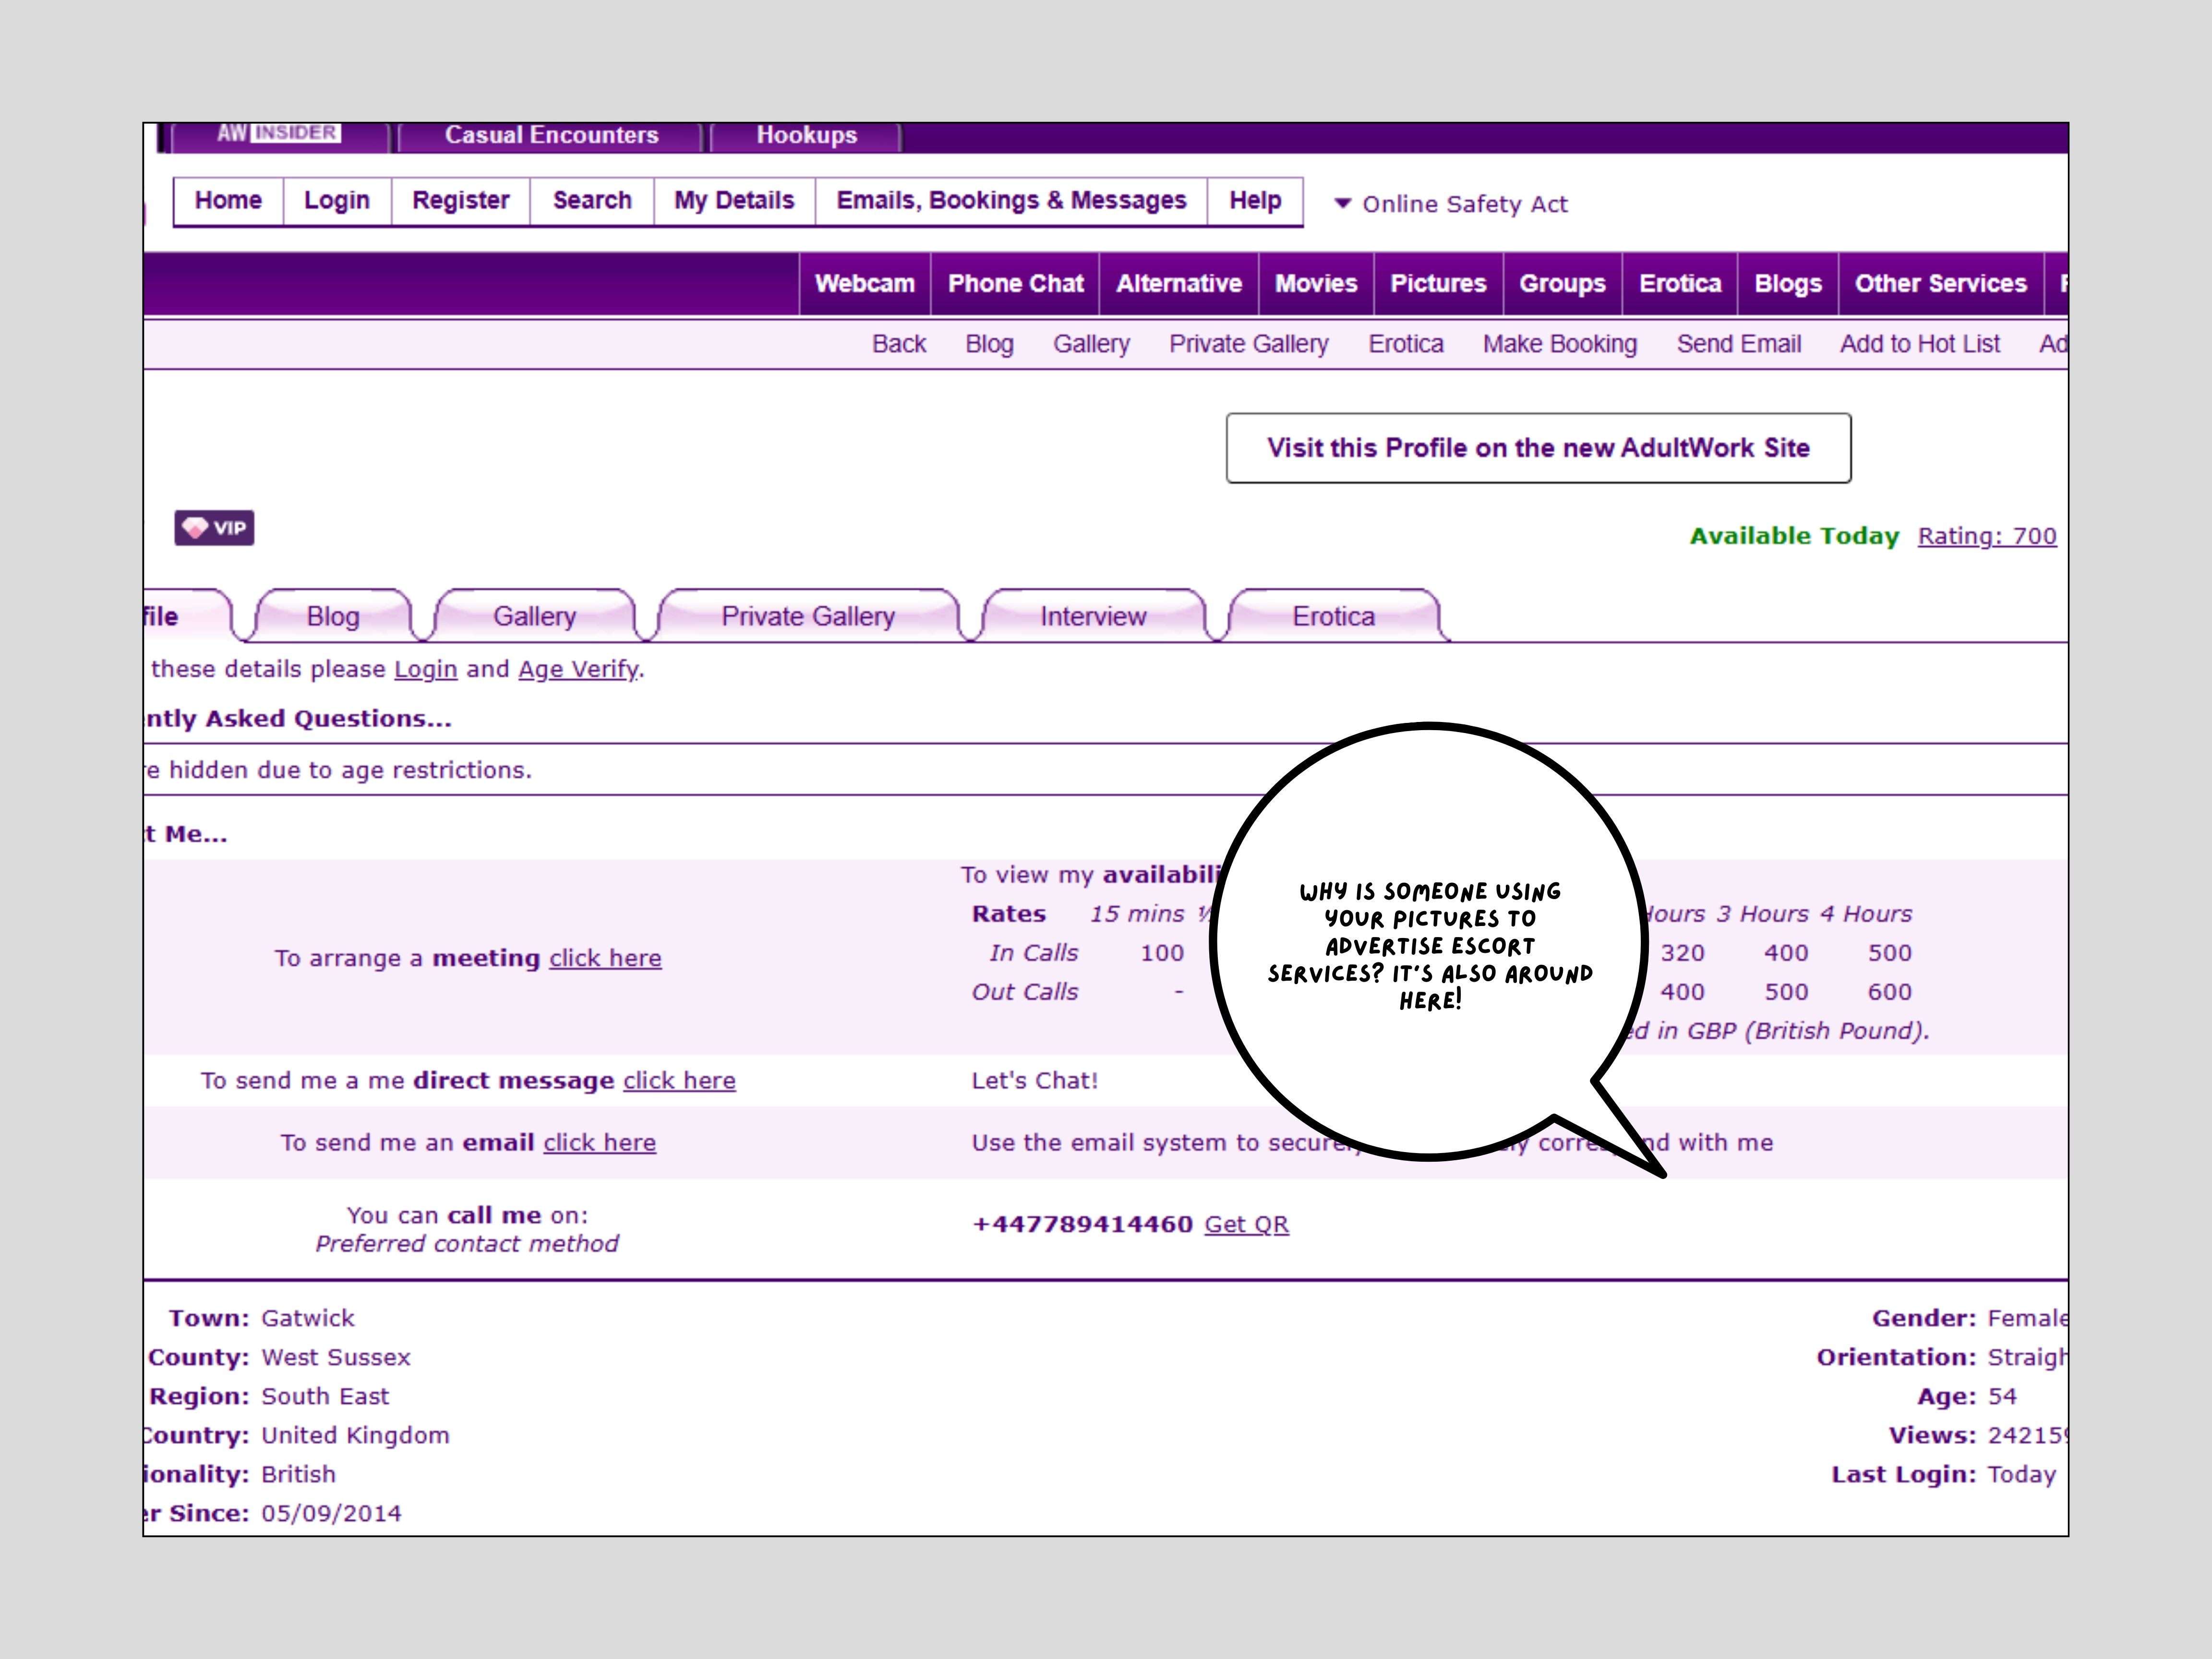The width and height of the screenshot is (2212, 1659).
Task: Click Make Booking in the submenu bar
Action: click(x=1559, y=344)
